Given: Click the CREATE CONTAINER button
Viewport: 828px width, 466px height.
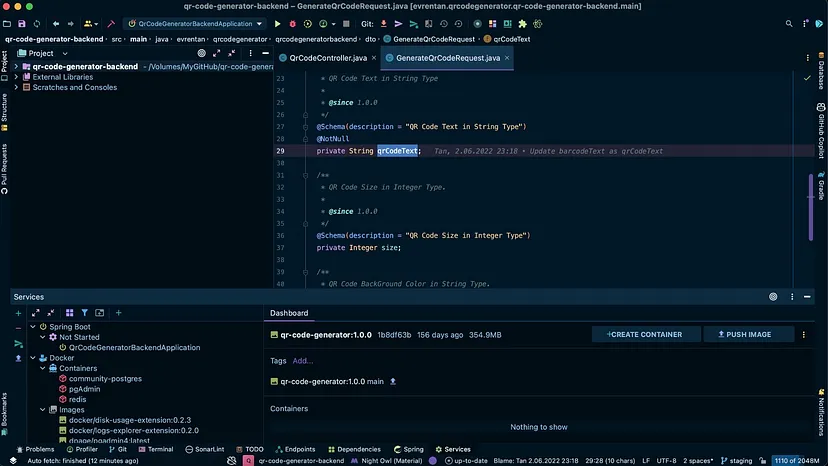Looking at the screenshot, I should 646,334.
